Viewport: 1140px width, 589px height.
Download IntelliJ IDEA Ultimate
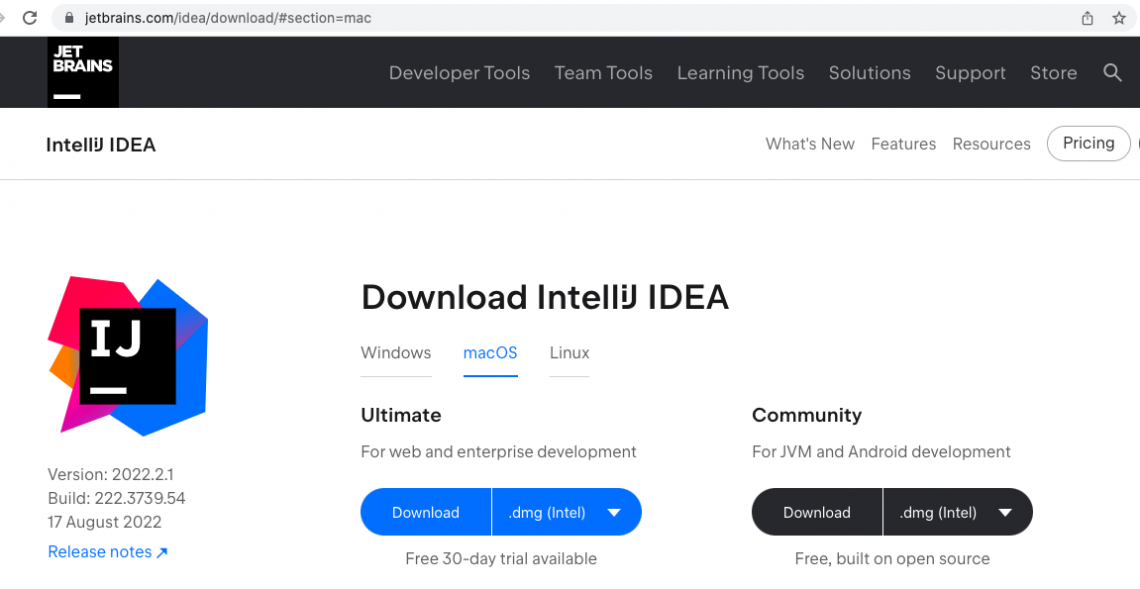point(425,511)
